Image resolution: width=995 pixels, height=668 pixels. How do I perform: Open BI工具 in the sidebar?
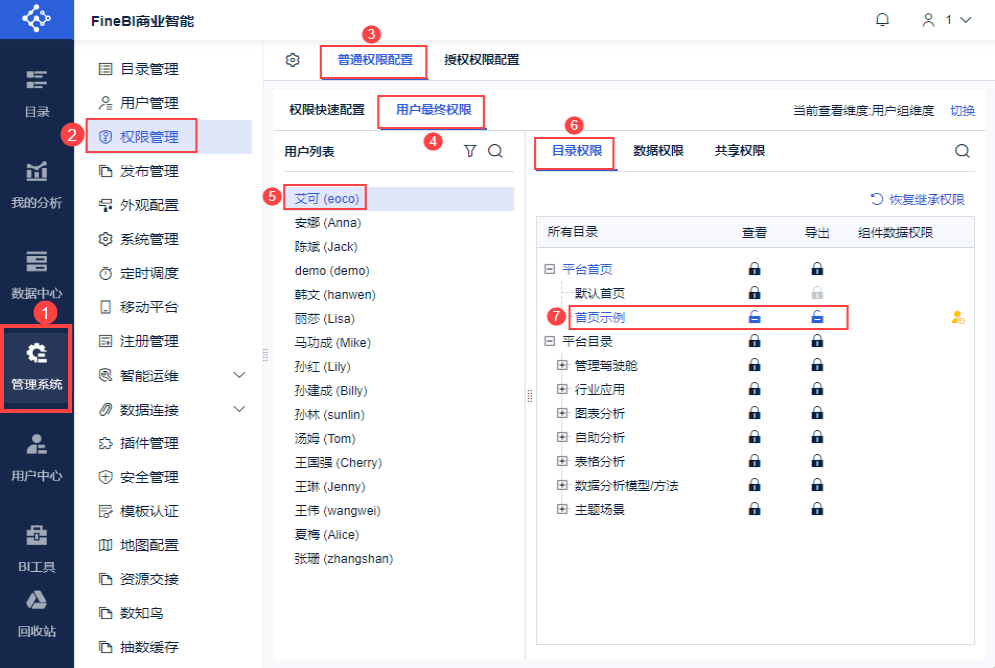(37, 549)
